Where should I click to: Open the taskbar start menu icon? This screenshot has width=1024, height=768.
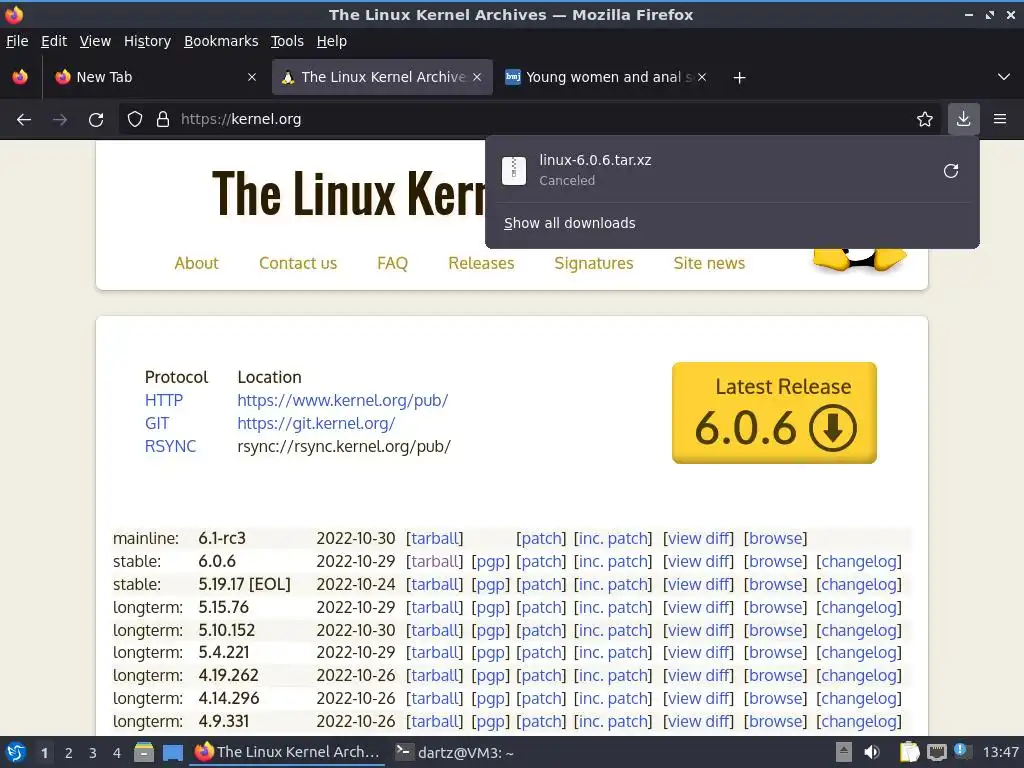15,753
